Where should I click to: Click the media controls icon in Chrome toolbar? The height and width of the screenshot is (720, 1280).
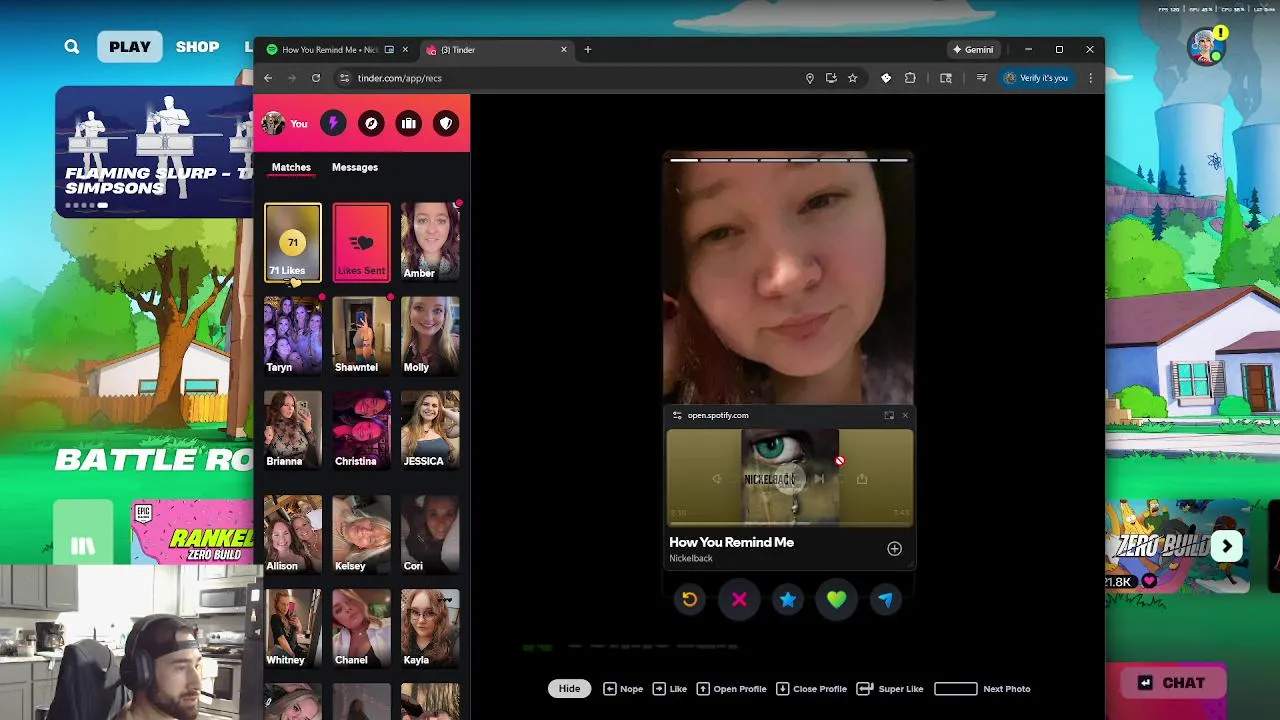(982, 78)
